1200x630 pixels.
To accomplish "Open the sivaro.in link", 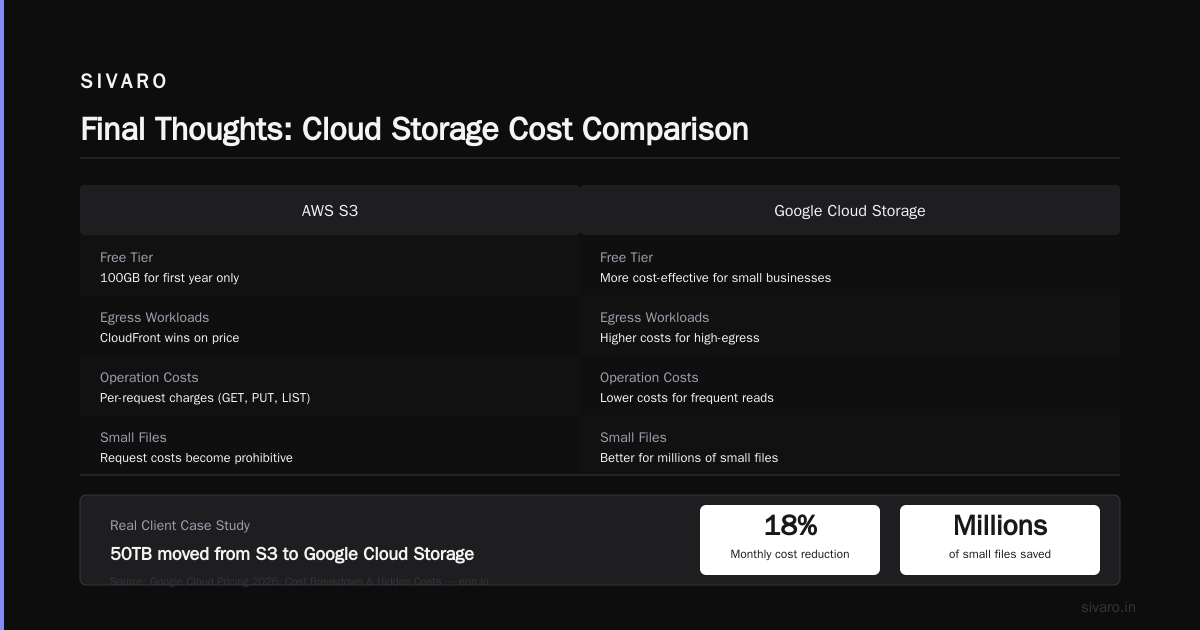I will 1108,607.
